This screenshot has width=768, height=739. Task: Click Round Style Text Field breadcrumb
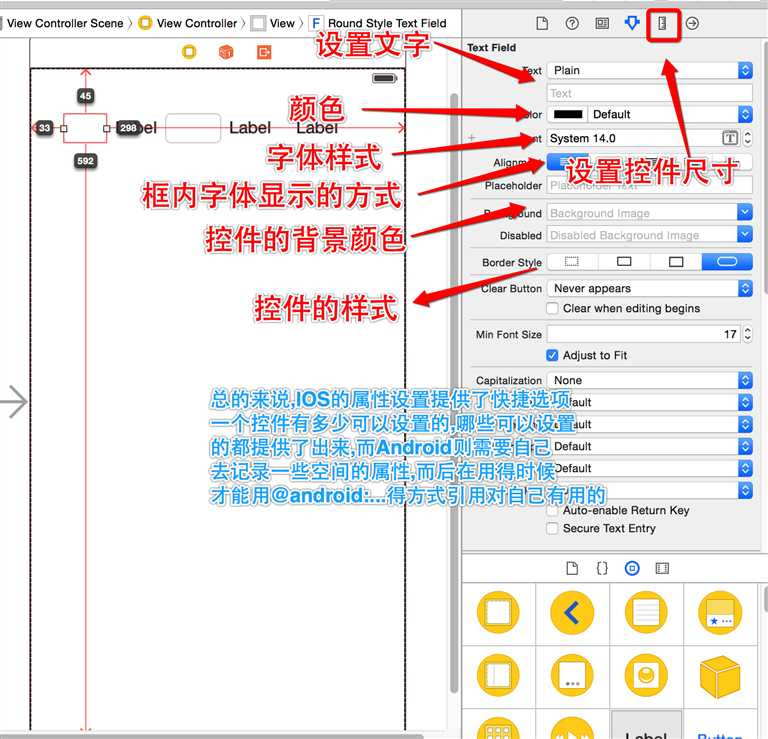click(379, 23)
